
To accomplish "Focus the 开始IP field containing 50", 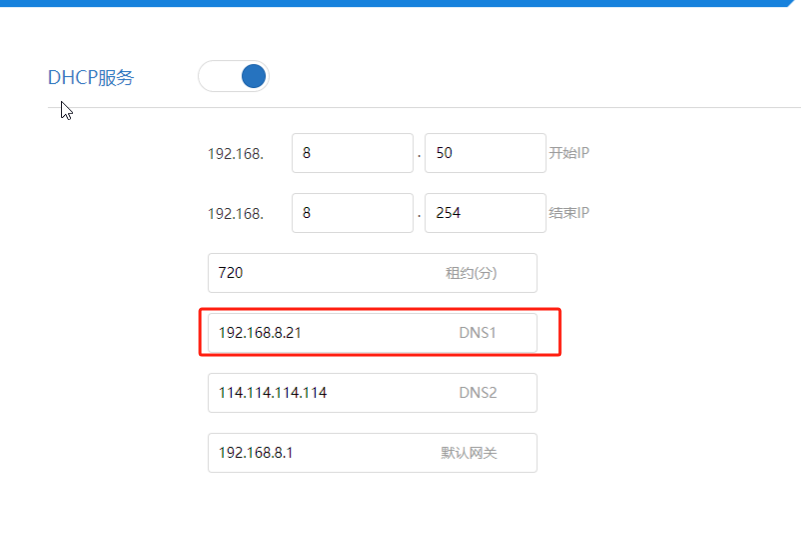I will pos(485,153).
